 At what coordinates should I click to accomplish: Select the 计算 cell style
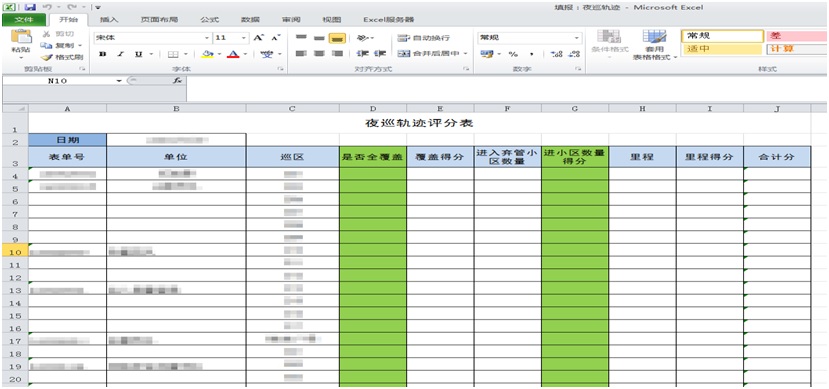click(x=797, y=50)
